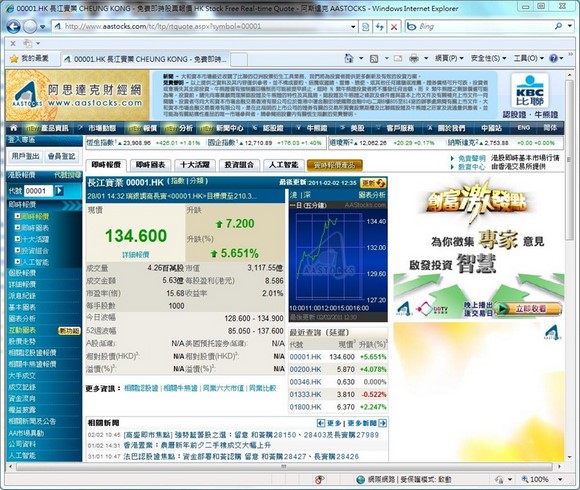Click the intraday price chart thumbnail
Viewport: 580px width, 490px height.
pyautogui.click(x=337, y=261)
